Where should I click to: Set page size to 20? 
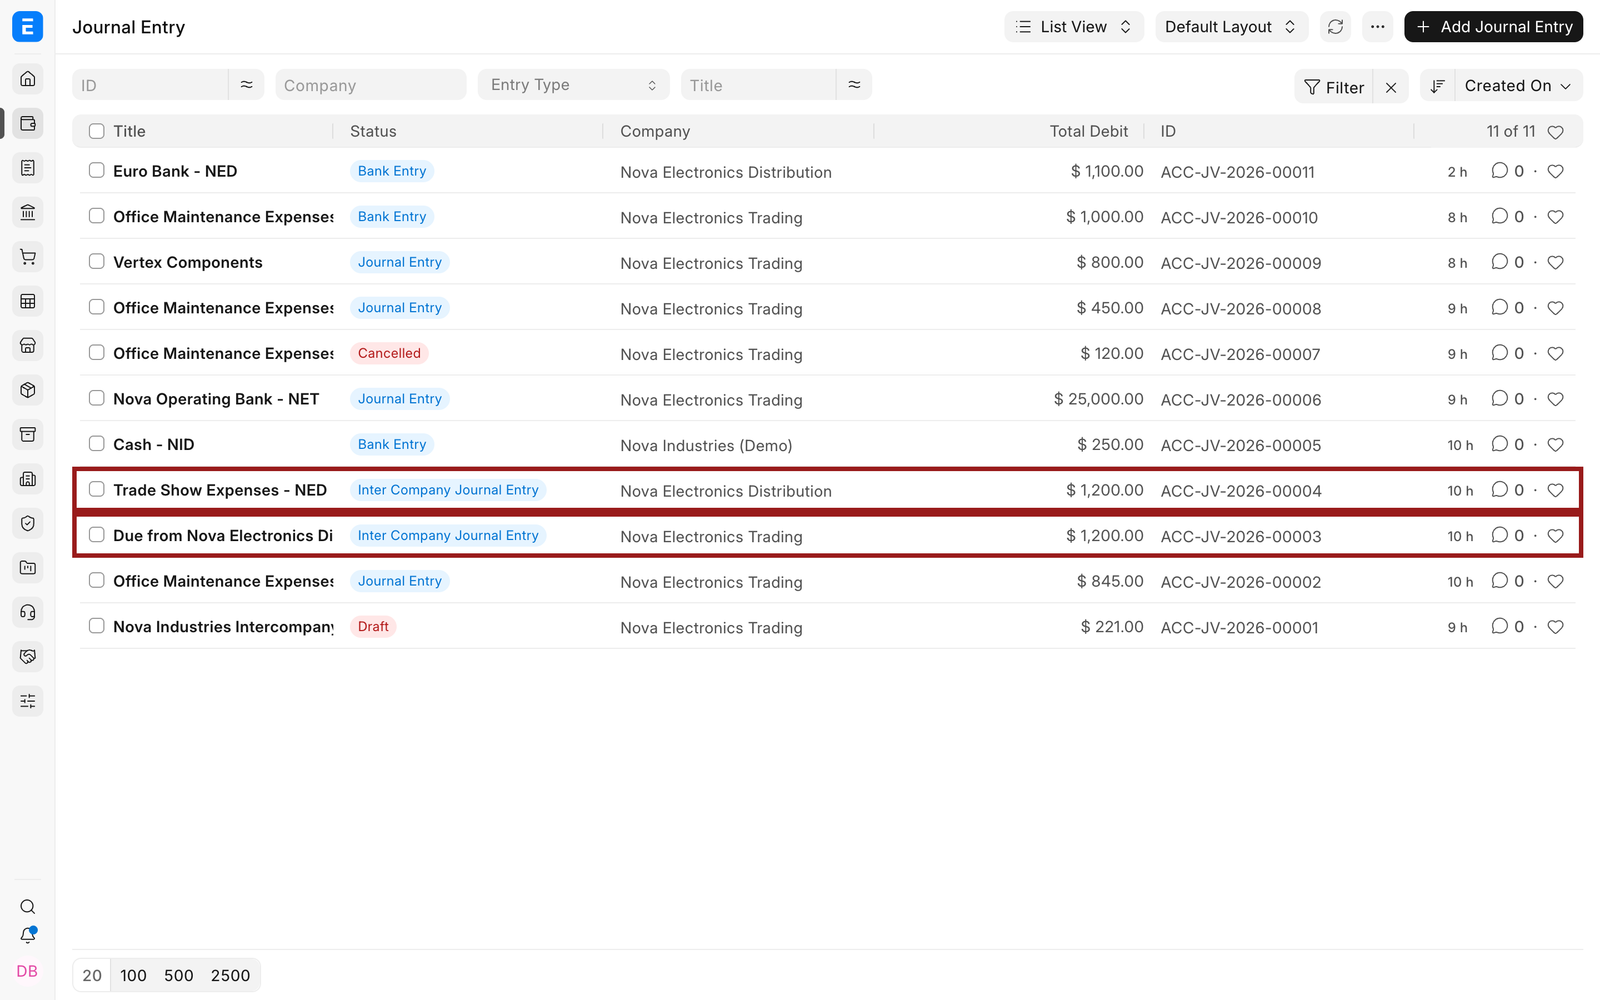click(x=92, y=975)
